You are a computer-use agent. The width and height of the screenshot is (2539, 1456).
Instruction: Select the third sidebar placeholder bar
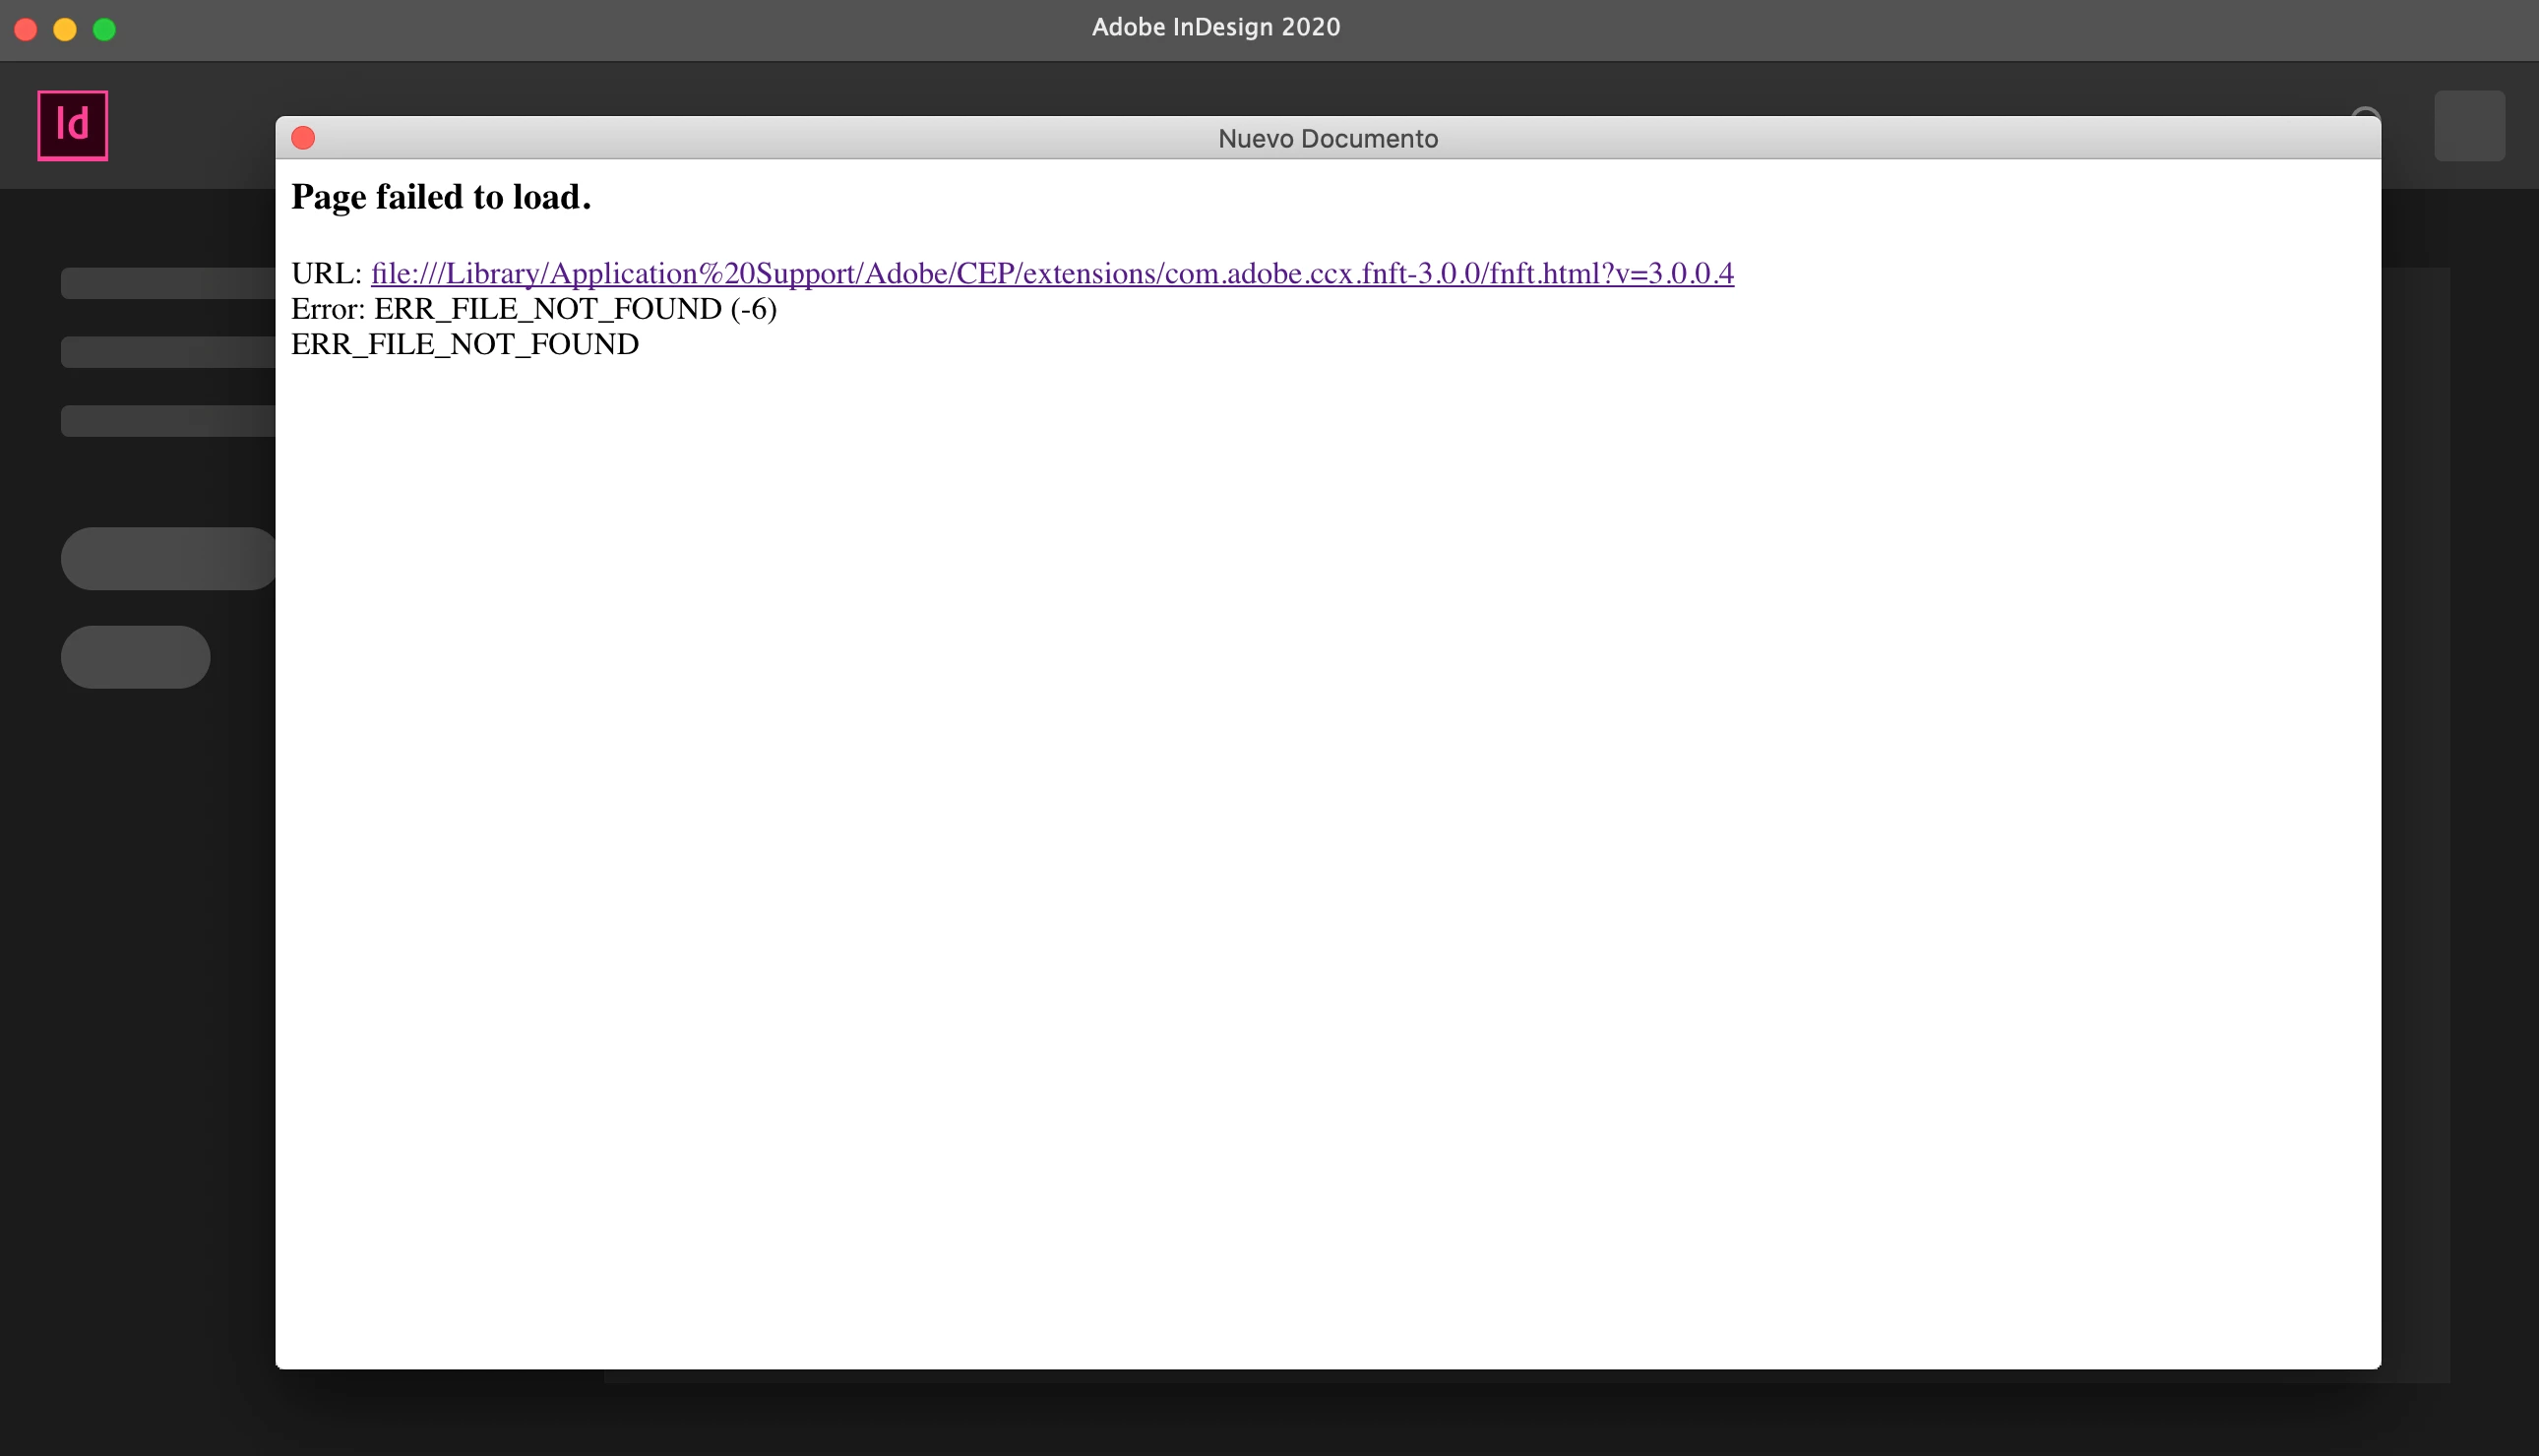point(167,421)
